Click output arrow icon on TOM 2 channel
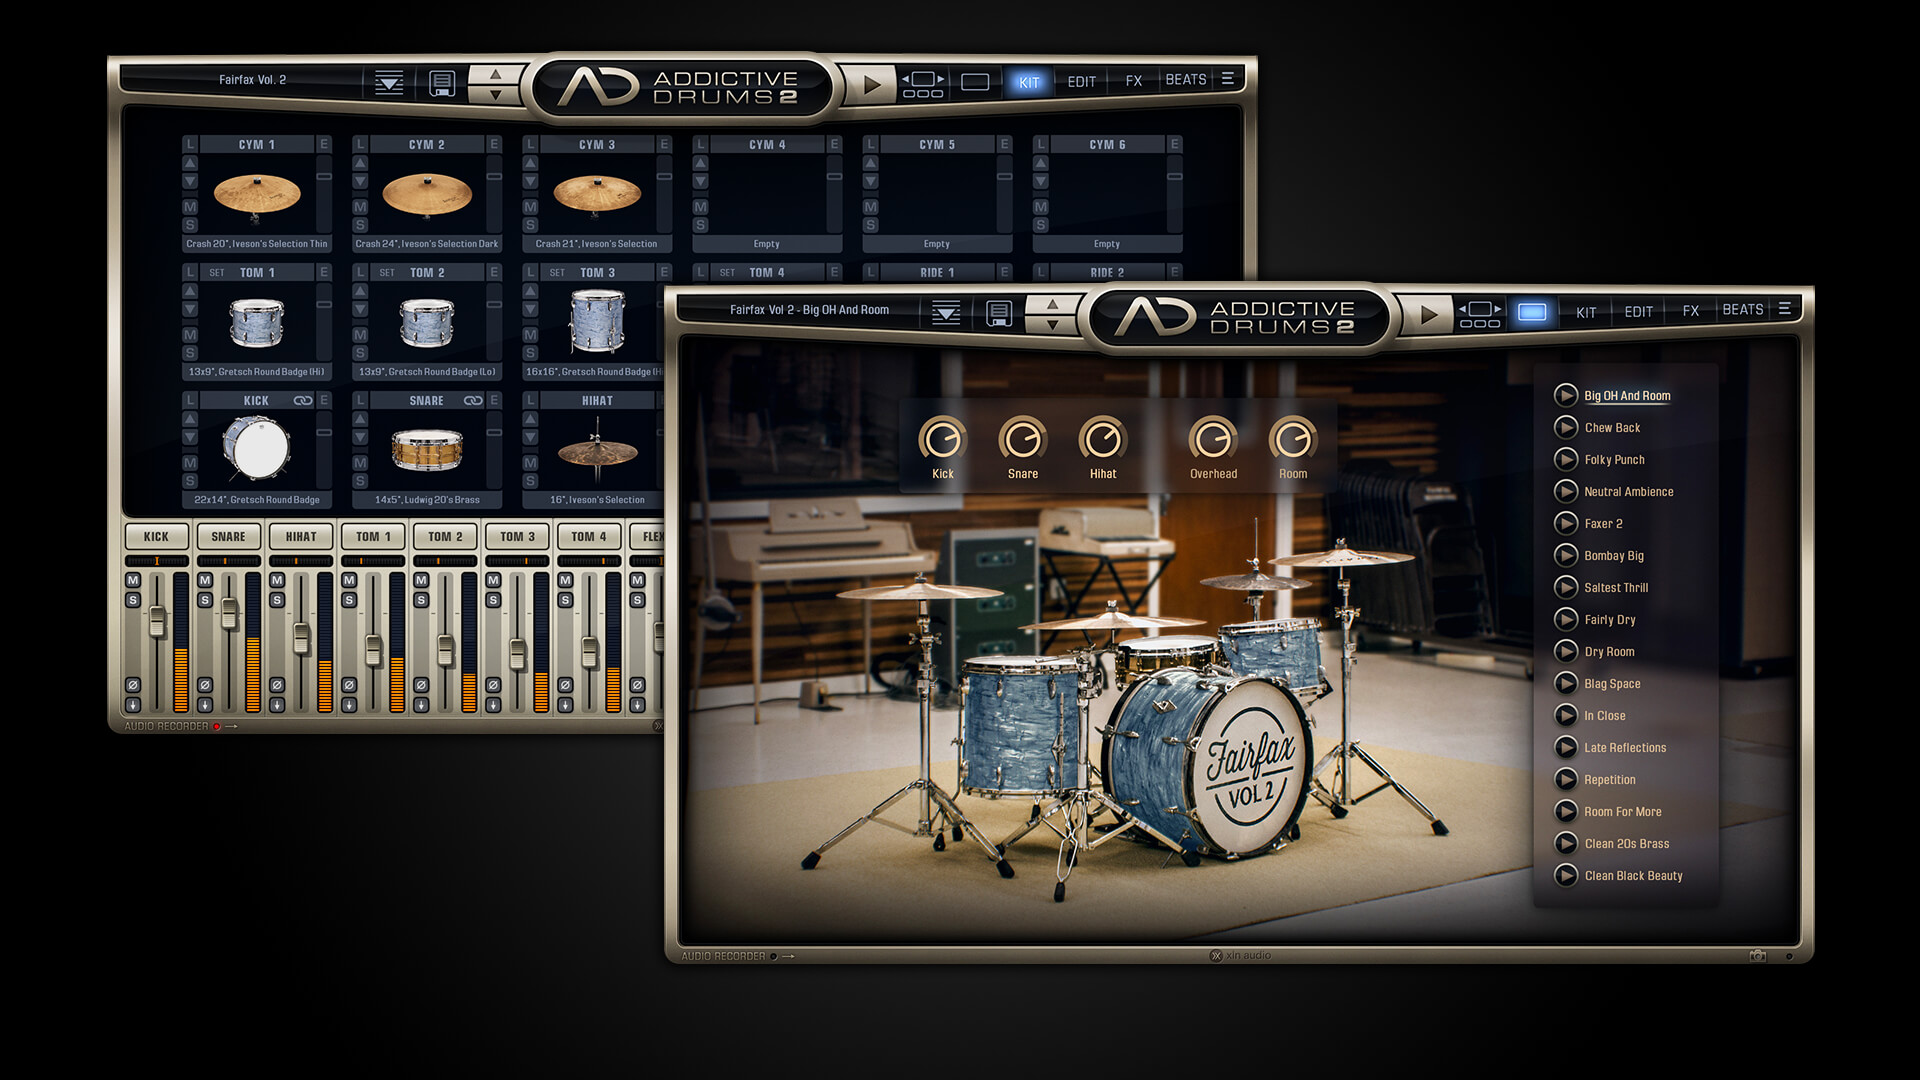This screenshot has height=1080, width=1920. tap(421, 705)
